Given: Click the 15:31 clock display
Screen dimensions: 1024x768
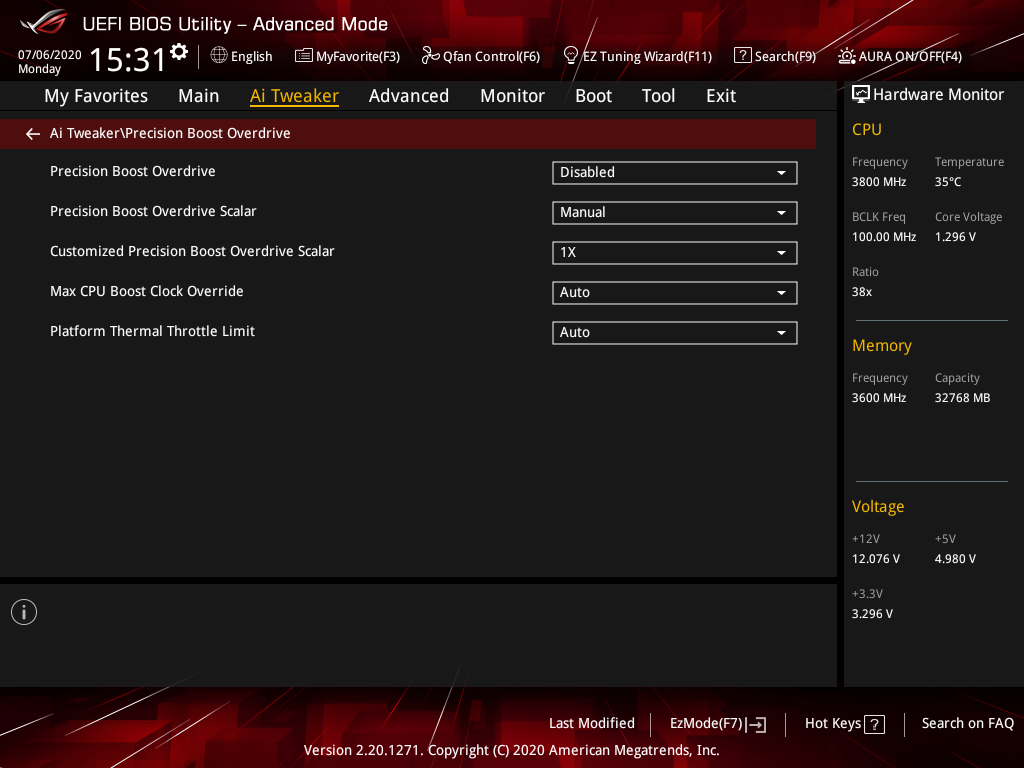Looking at the screenshot, I should click(x=127, y=59).
